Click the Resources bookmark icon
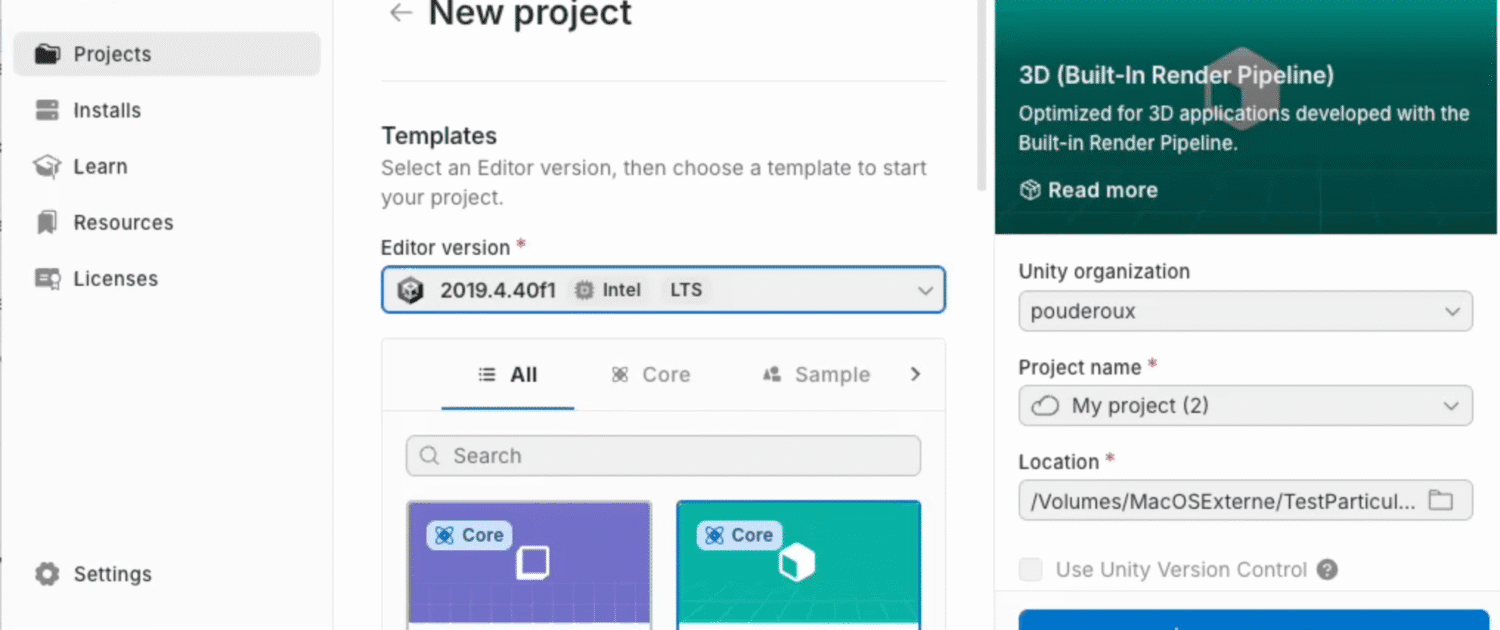The width and height of the screenshot is (1500, 630). (x=47, y=222)
